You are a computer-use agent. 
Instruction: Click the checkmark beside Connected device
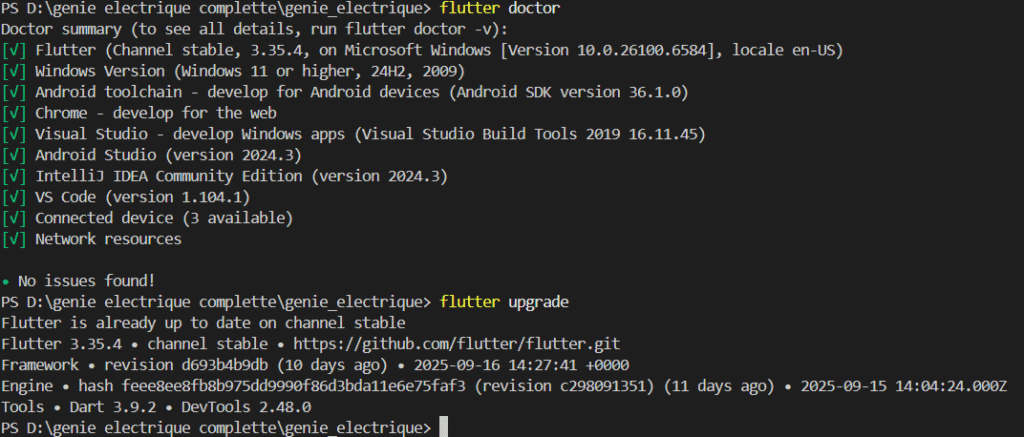pos(14,218)
